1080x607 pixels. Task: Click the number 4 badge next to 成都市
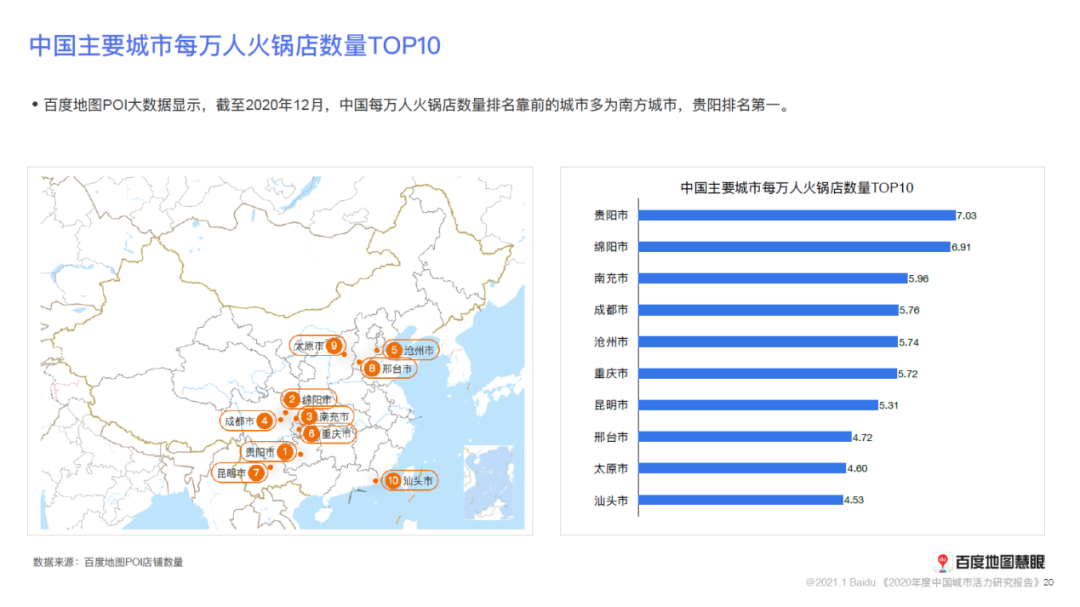tap(263, 421)
